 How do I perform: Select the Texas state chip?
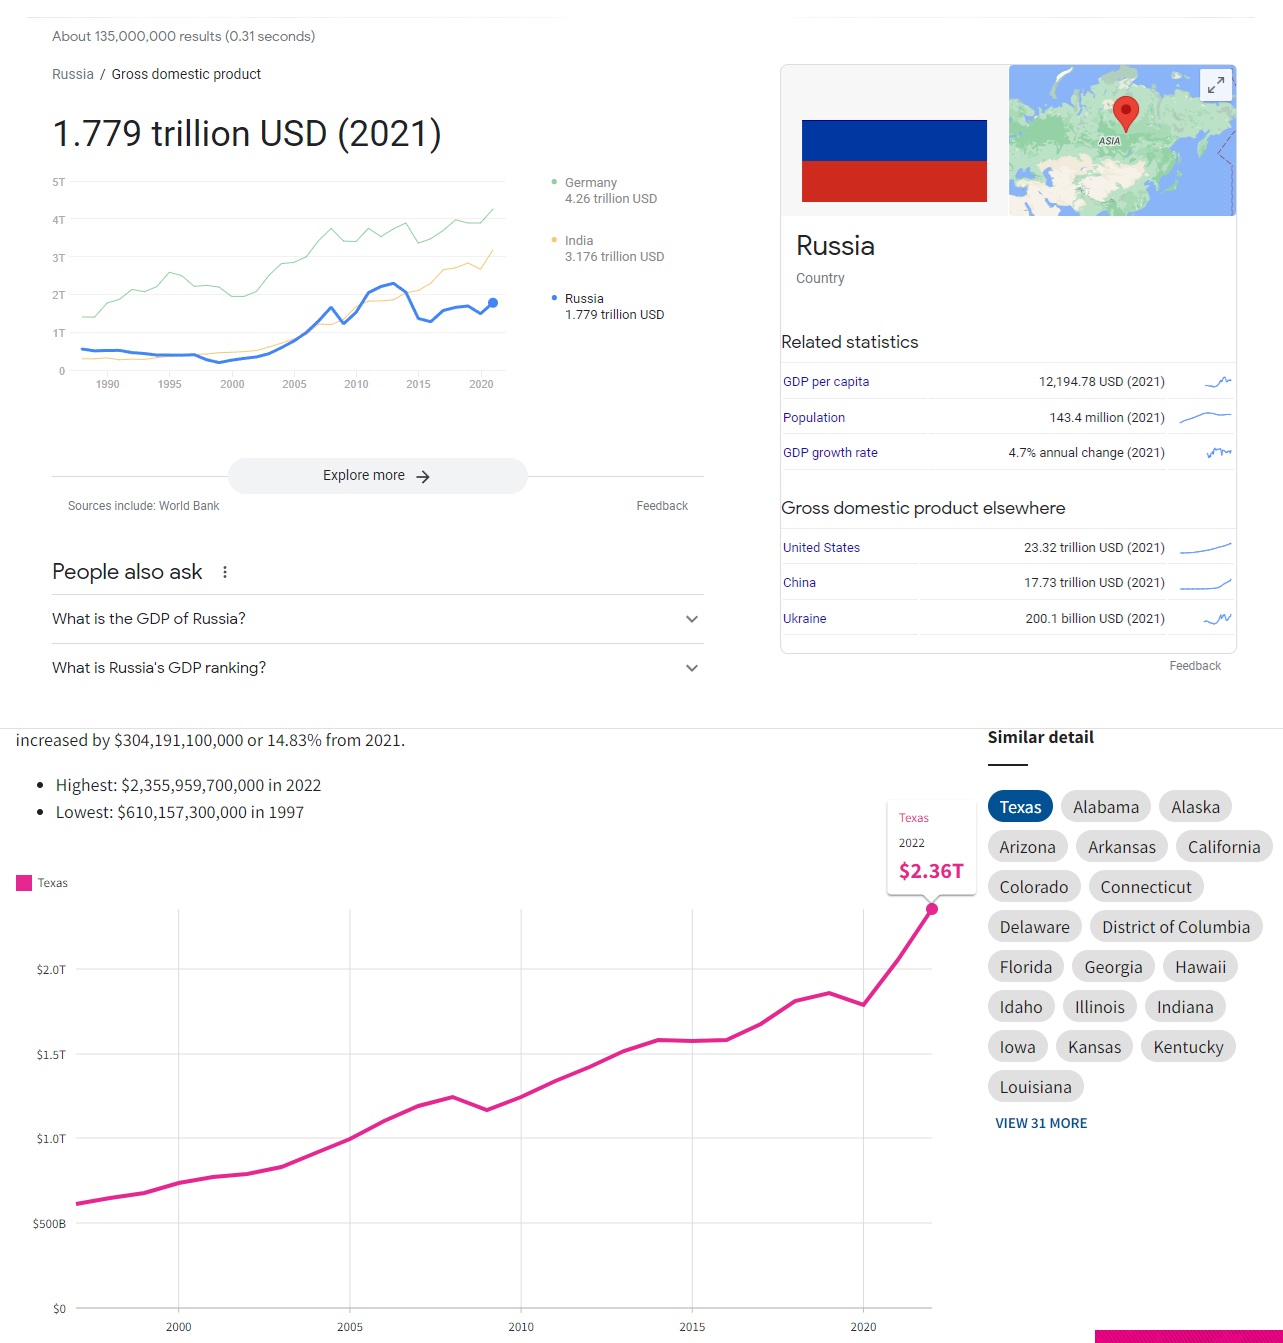coord(1020,807)
